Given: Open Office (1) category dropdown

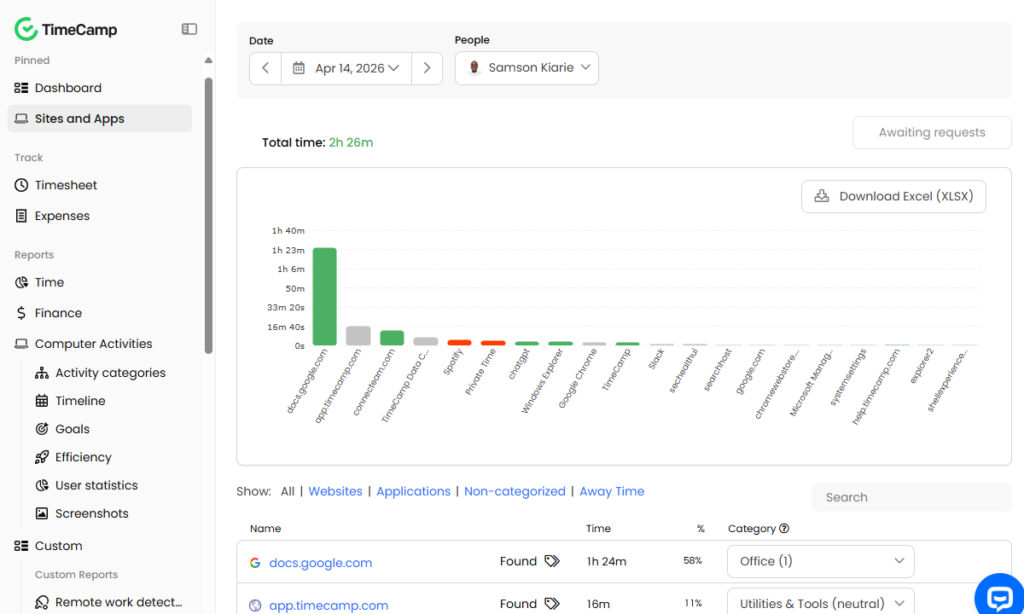Looking at the screenshot, I should pos(820,561).
